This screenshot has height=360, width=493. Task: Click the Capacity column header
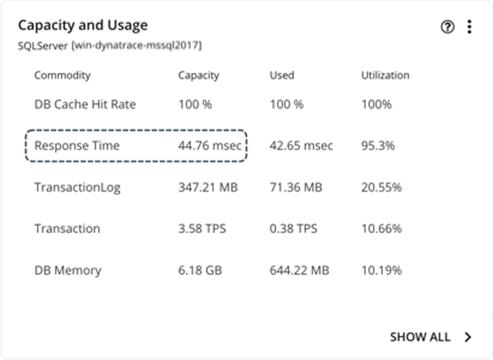pos(199,75)
